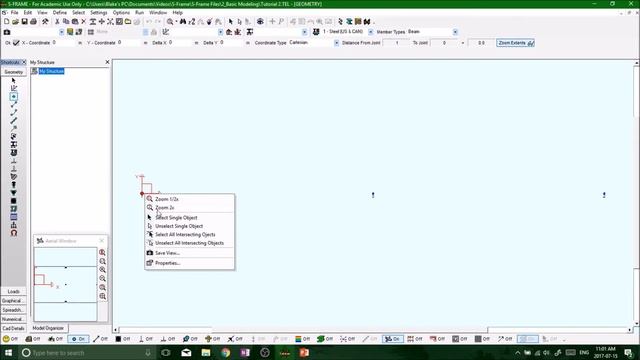Click the binoculars Find icon
The width and height of the screenshot is (640, 360).
(x=183, y=22)
